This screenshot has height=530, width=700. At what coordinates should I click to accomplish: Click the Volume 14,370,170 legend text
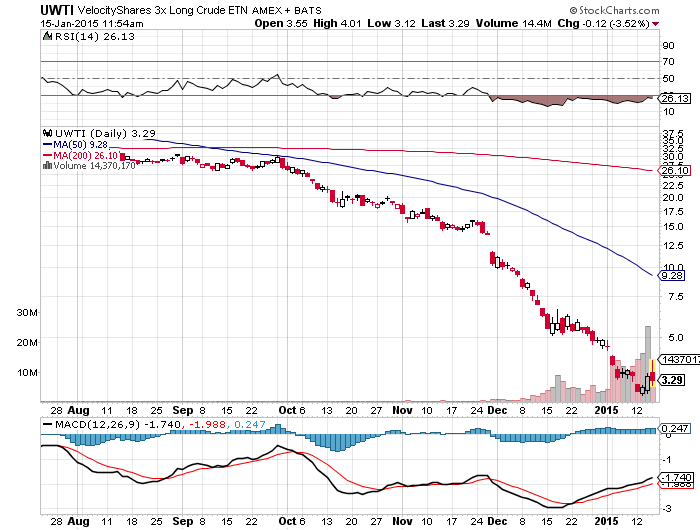[94, 166]
